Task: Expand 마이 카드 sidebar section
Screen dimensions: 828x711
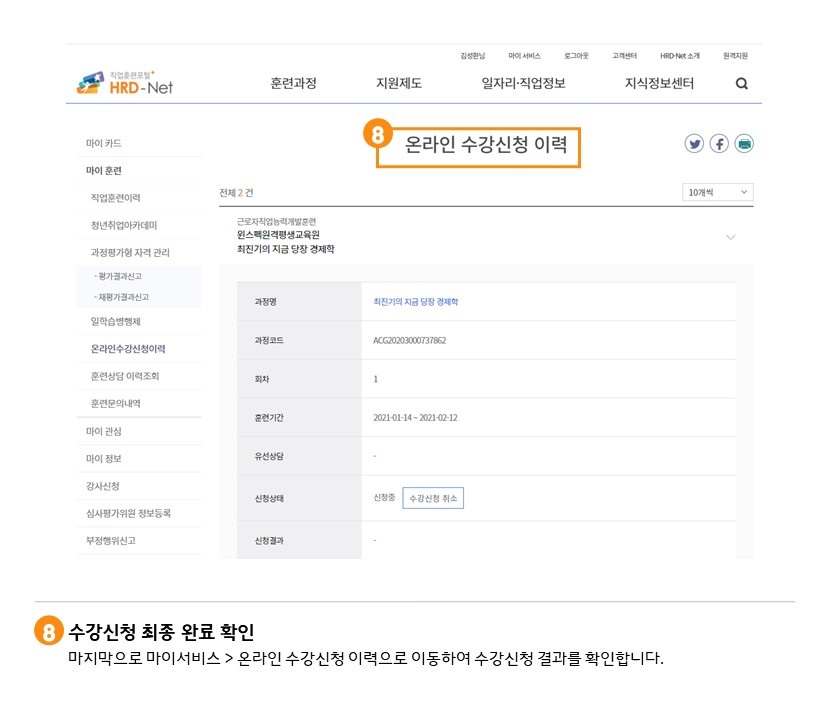Action: [104, 144]
